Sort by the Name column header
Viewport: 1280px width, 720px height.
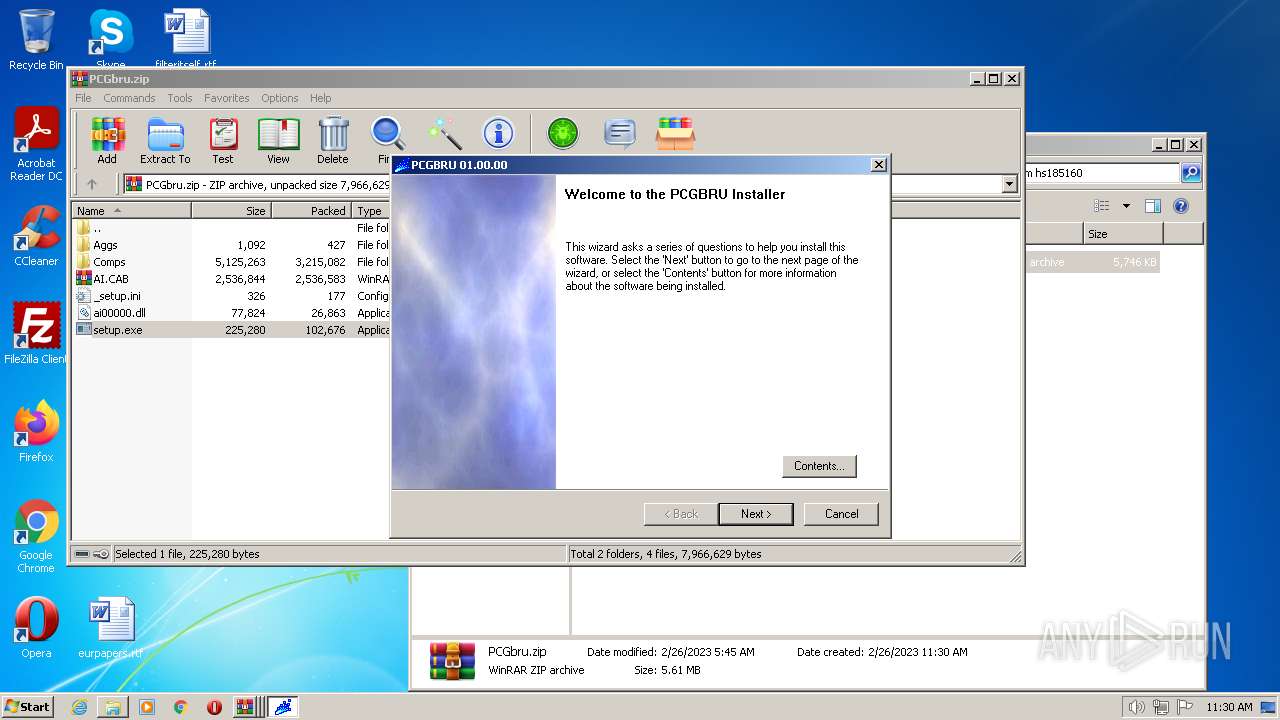pos(132,211)
